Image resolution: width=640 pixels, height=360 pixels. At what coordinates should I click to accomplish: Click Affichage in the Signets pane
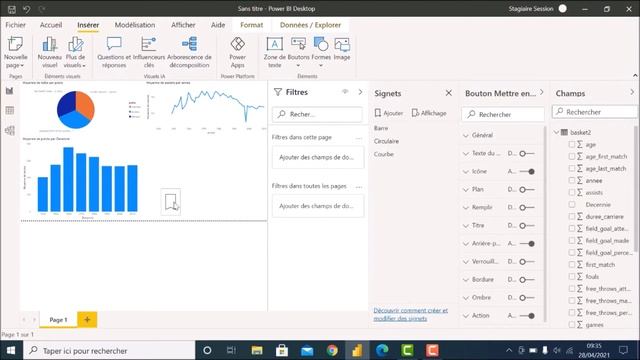click(429, 113)
